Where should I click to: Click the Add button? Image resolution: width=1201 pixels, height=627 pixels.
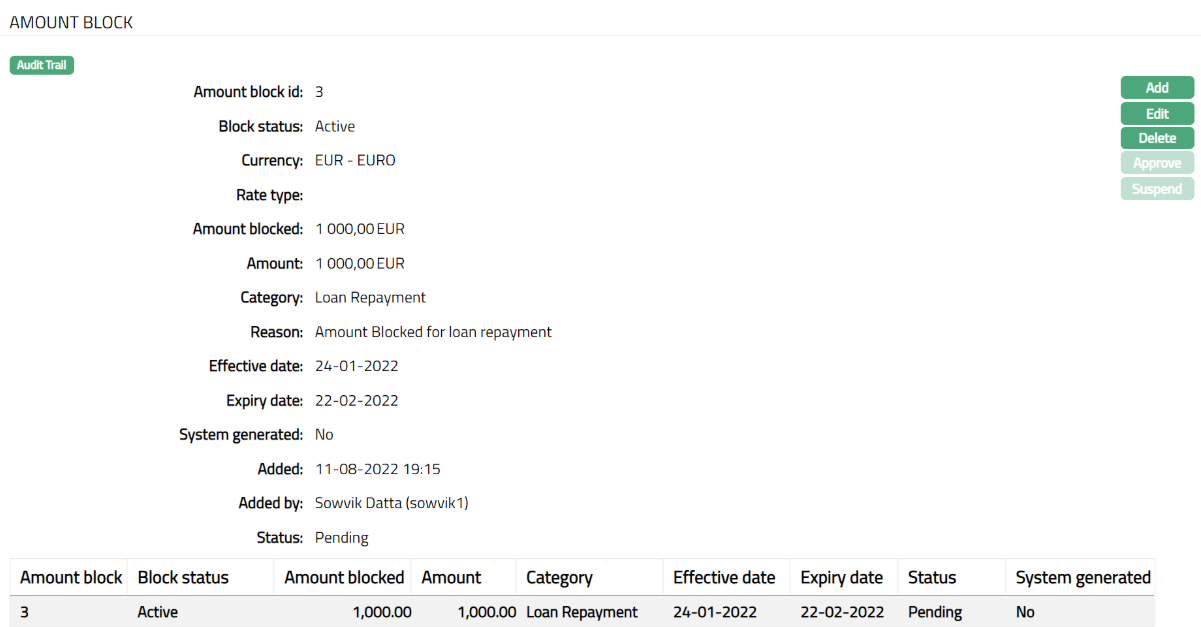click(x=1157, y=88)
